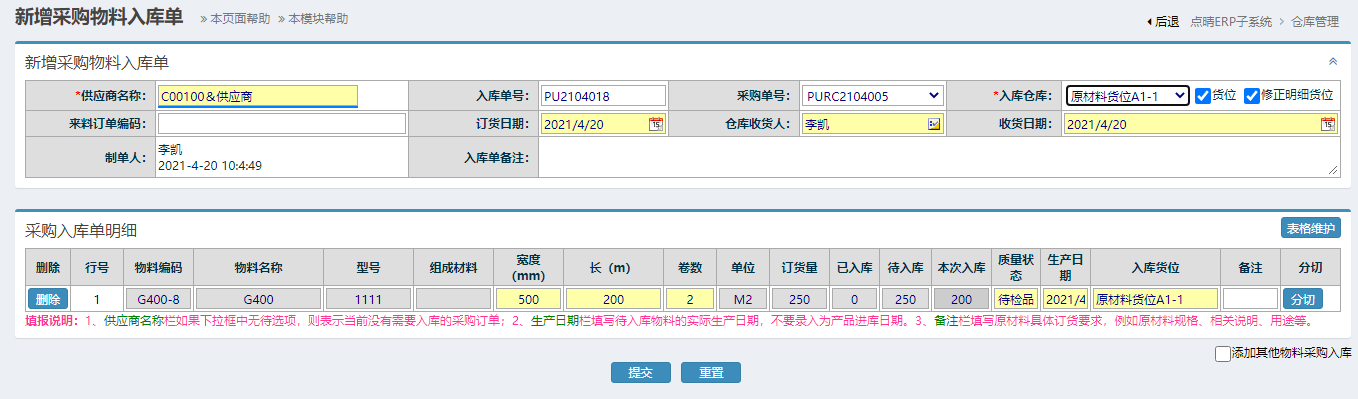
Task: Open the 采购单号 dropdown
Action: [x=872, y=96]
